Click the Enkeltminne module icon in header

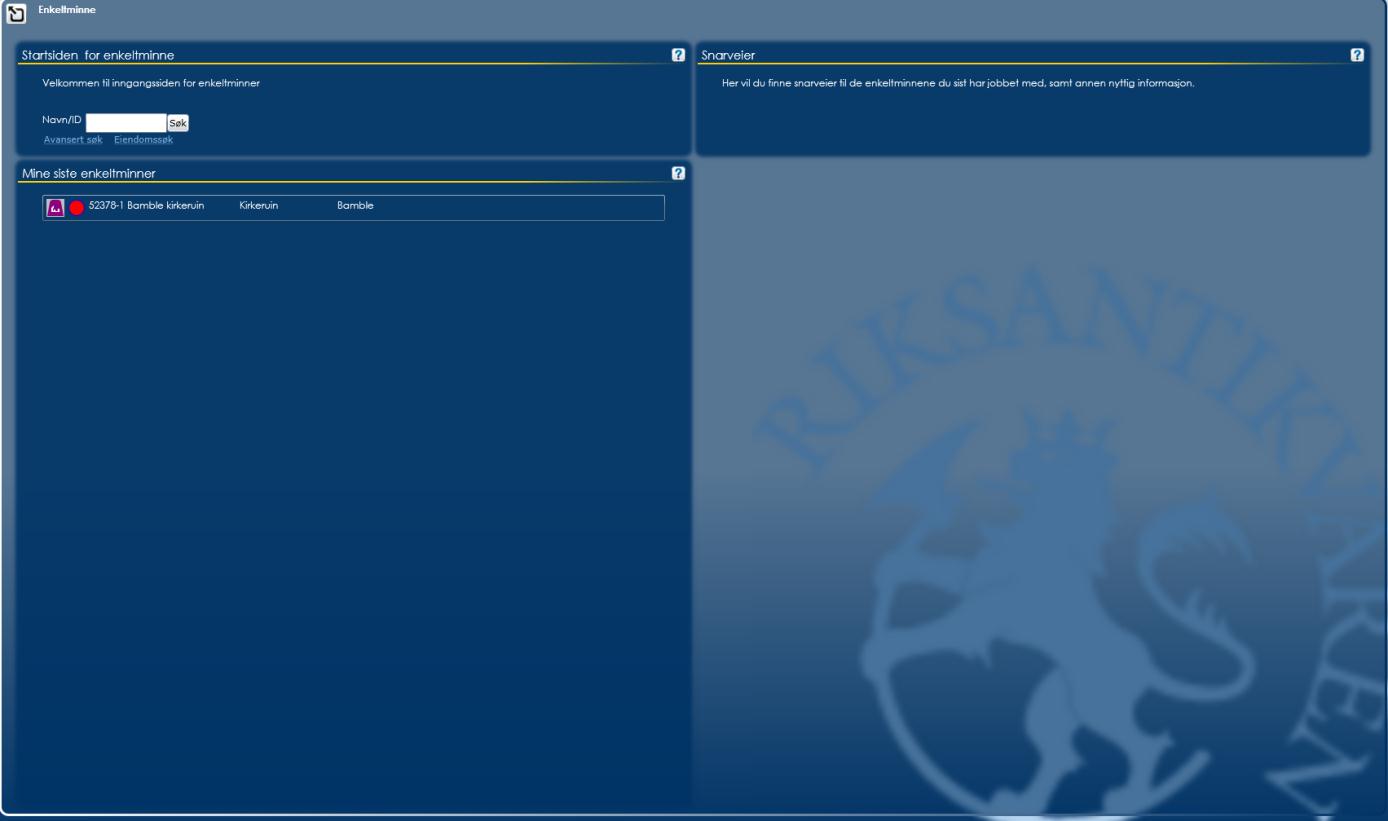point(17,16)
